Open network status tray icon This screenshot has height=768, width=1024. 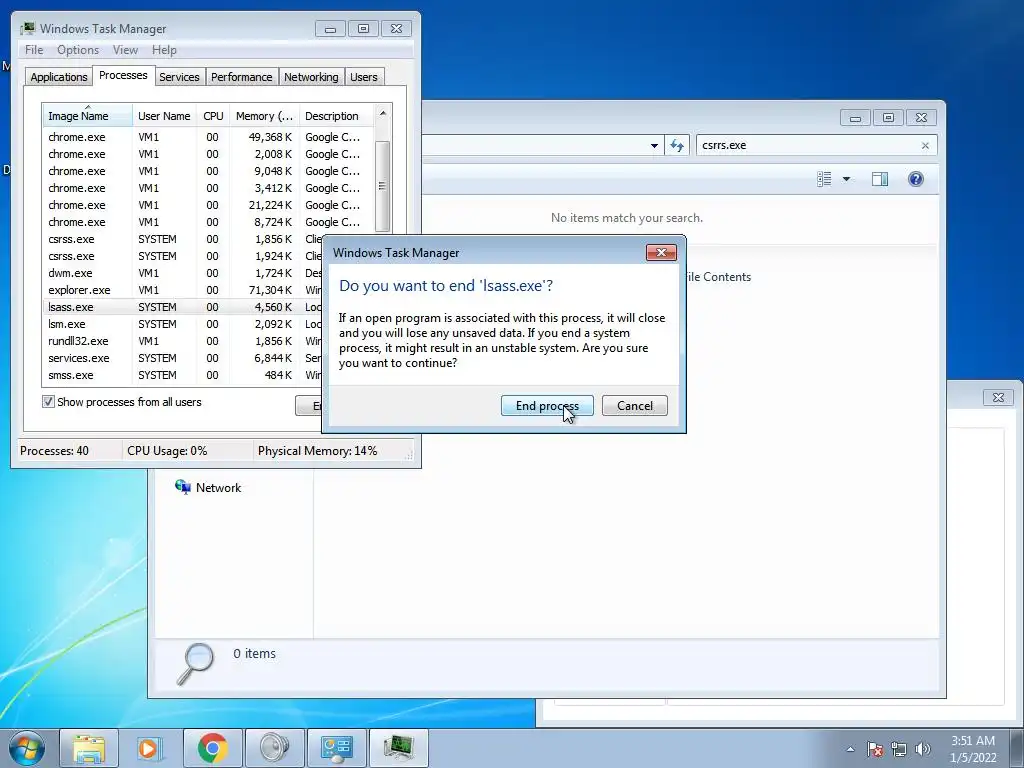[x=899, y=749]
